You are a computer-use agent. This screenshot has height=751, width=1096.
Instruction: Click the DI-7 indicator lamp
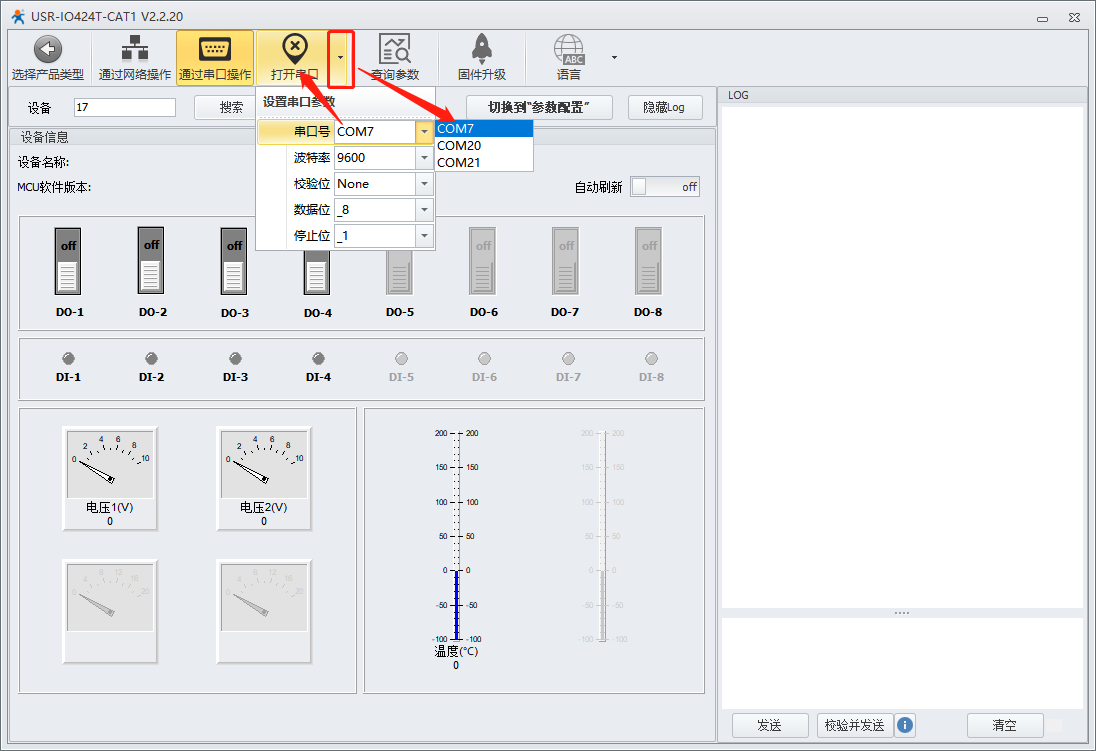(568, 359)
